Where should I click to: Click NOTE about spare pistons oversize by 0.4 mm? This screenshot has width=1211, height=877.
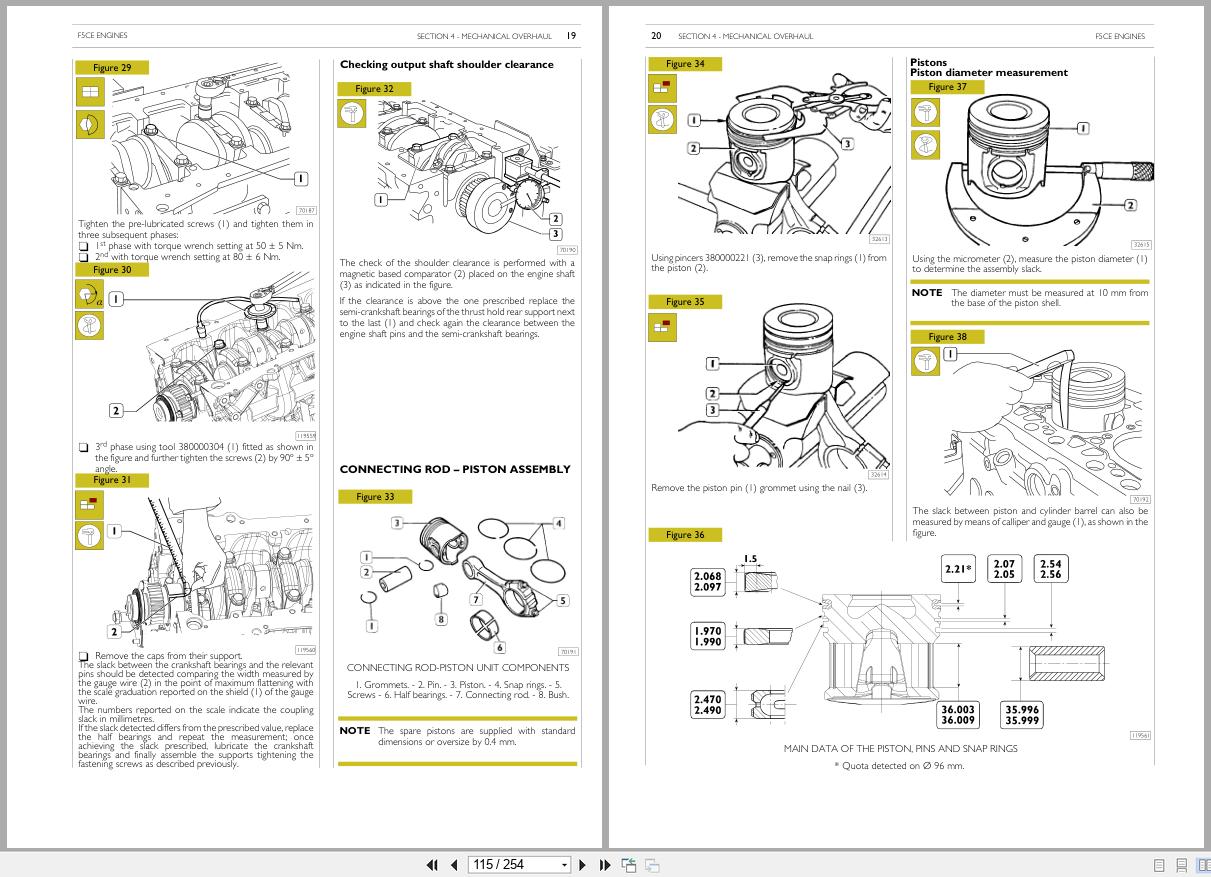tap(457, 736)
